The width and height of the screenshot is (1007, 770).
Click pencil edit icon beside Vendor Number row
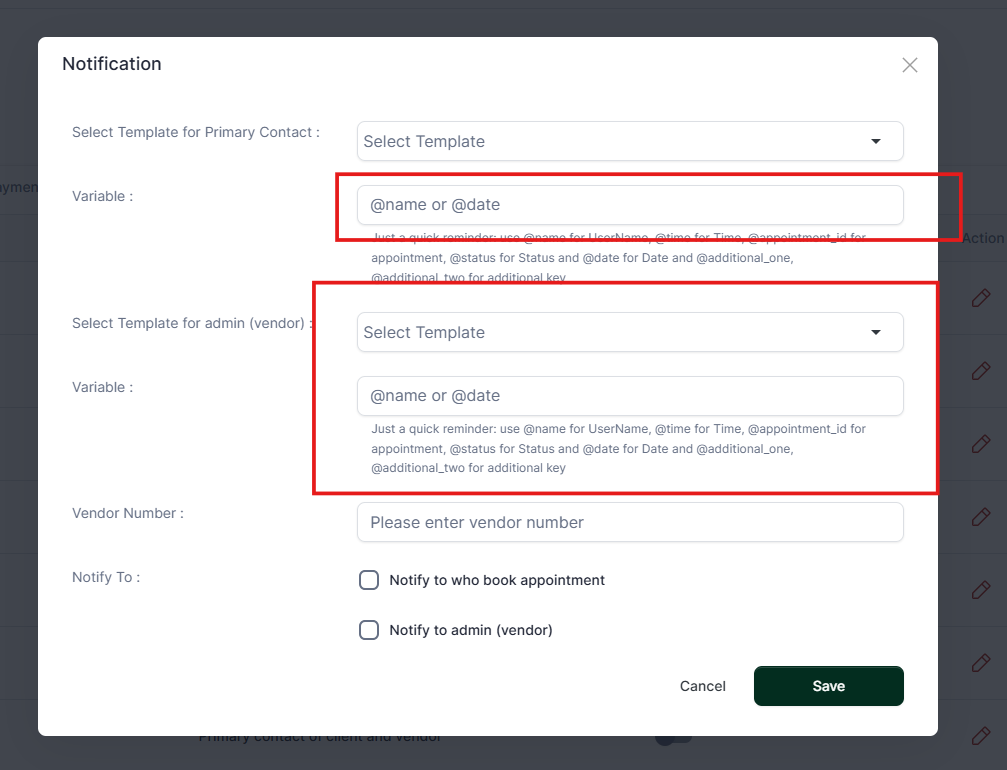coord(980,516)
